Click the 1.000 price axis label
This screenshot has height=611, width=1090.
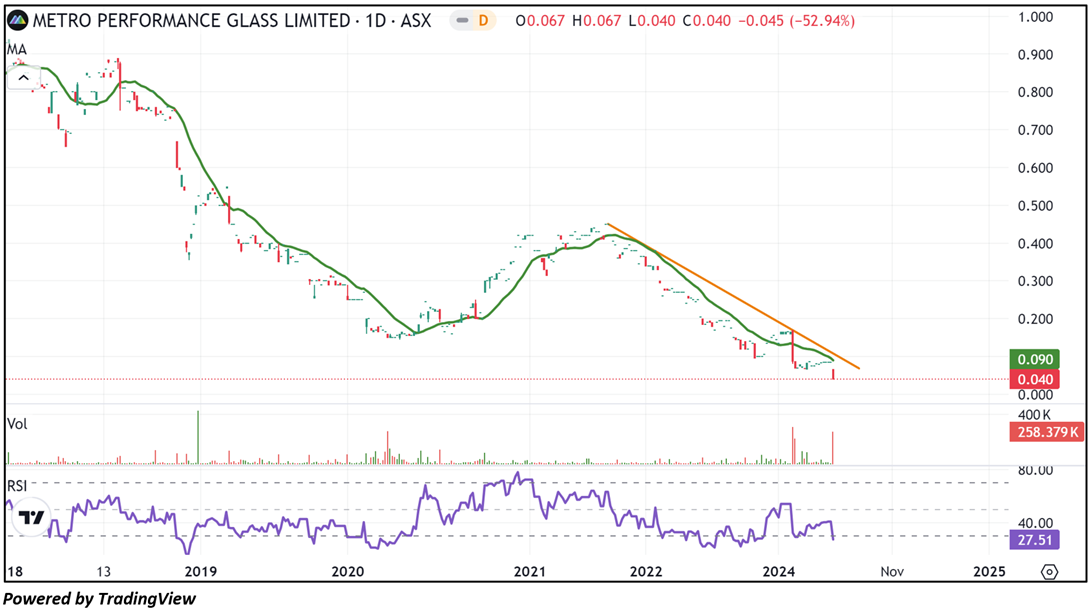click(x=1035, y=17)
